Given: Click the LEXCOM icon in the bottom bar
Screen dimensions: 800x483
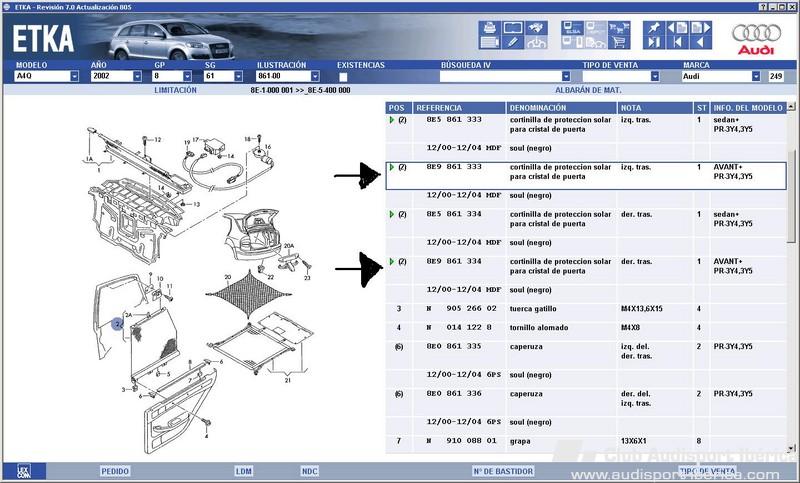Looking at the screenshot, I should click(24, 471).
